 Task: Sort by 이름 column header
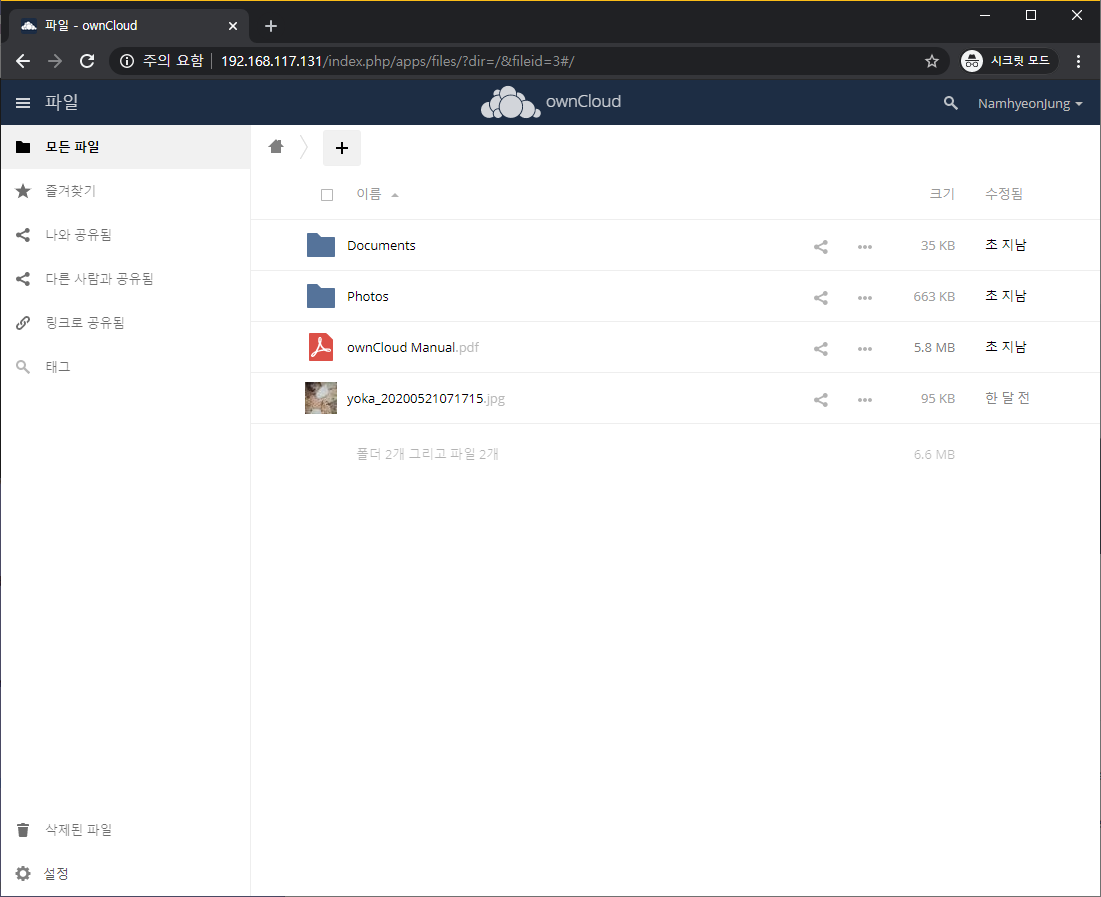[369, 194]
